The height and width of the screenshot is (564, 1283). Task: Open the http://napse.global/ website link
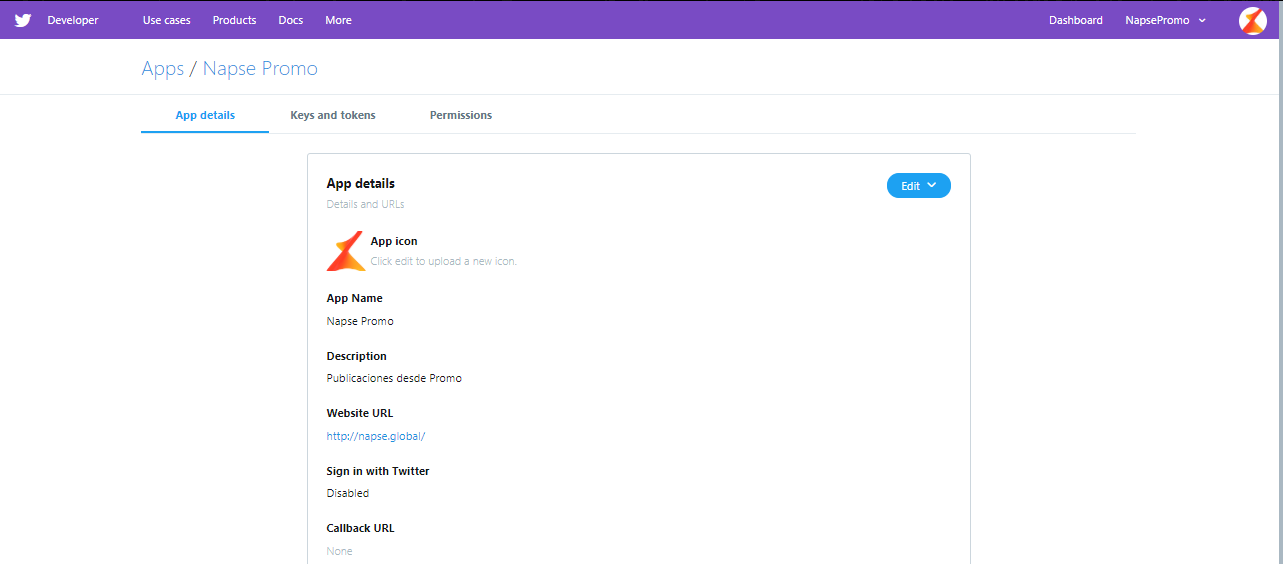(x=376, y=436)
